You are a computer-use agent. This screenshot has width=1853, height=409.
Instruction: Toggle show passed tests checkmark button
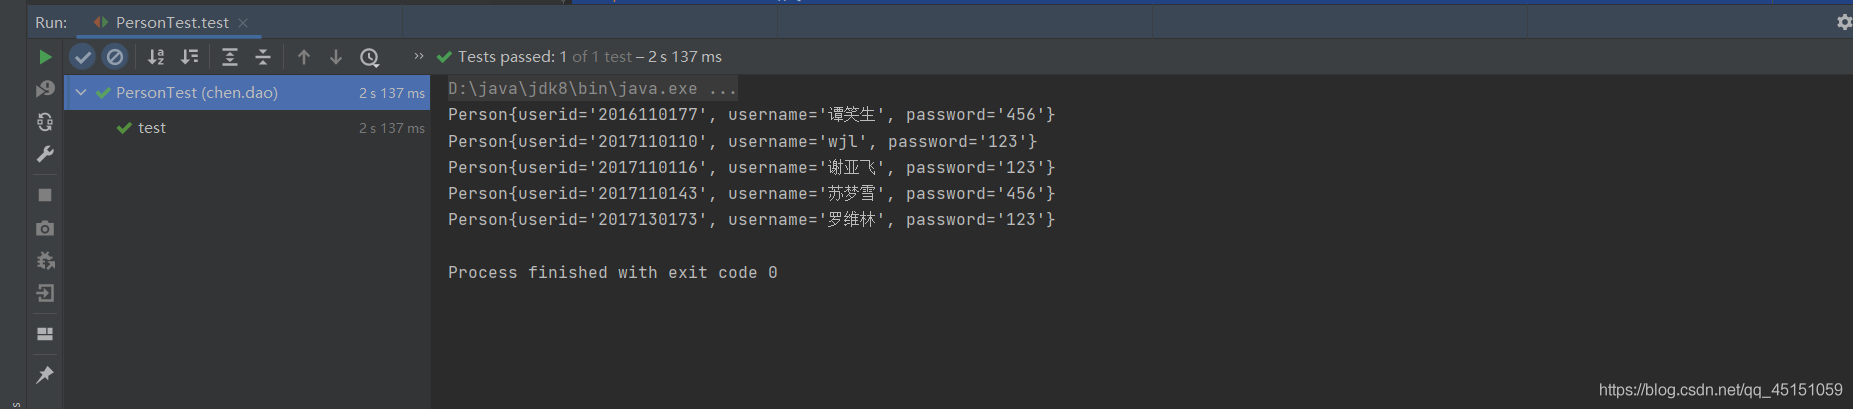click(83, 57)
